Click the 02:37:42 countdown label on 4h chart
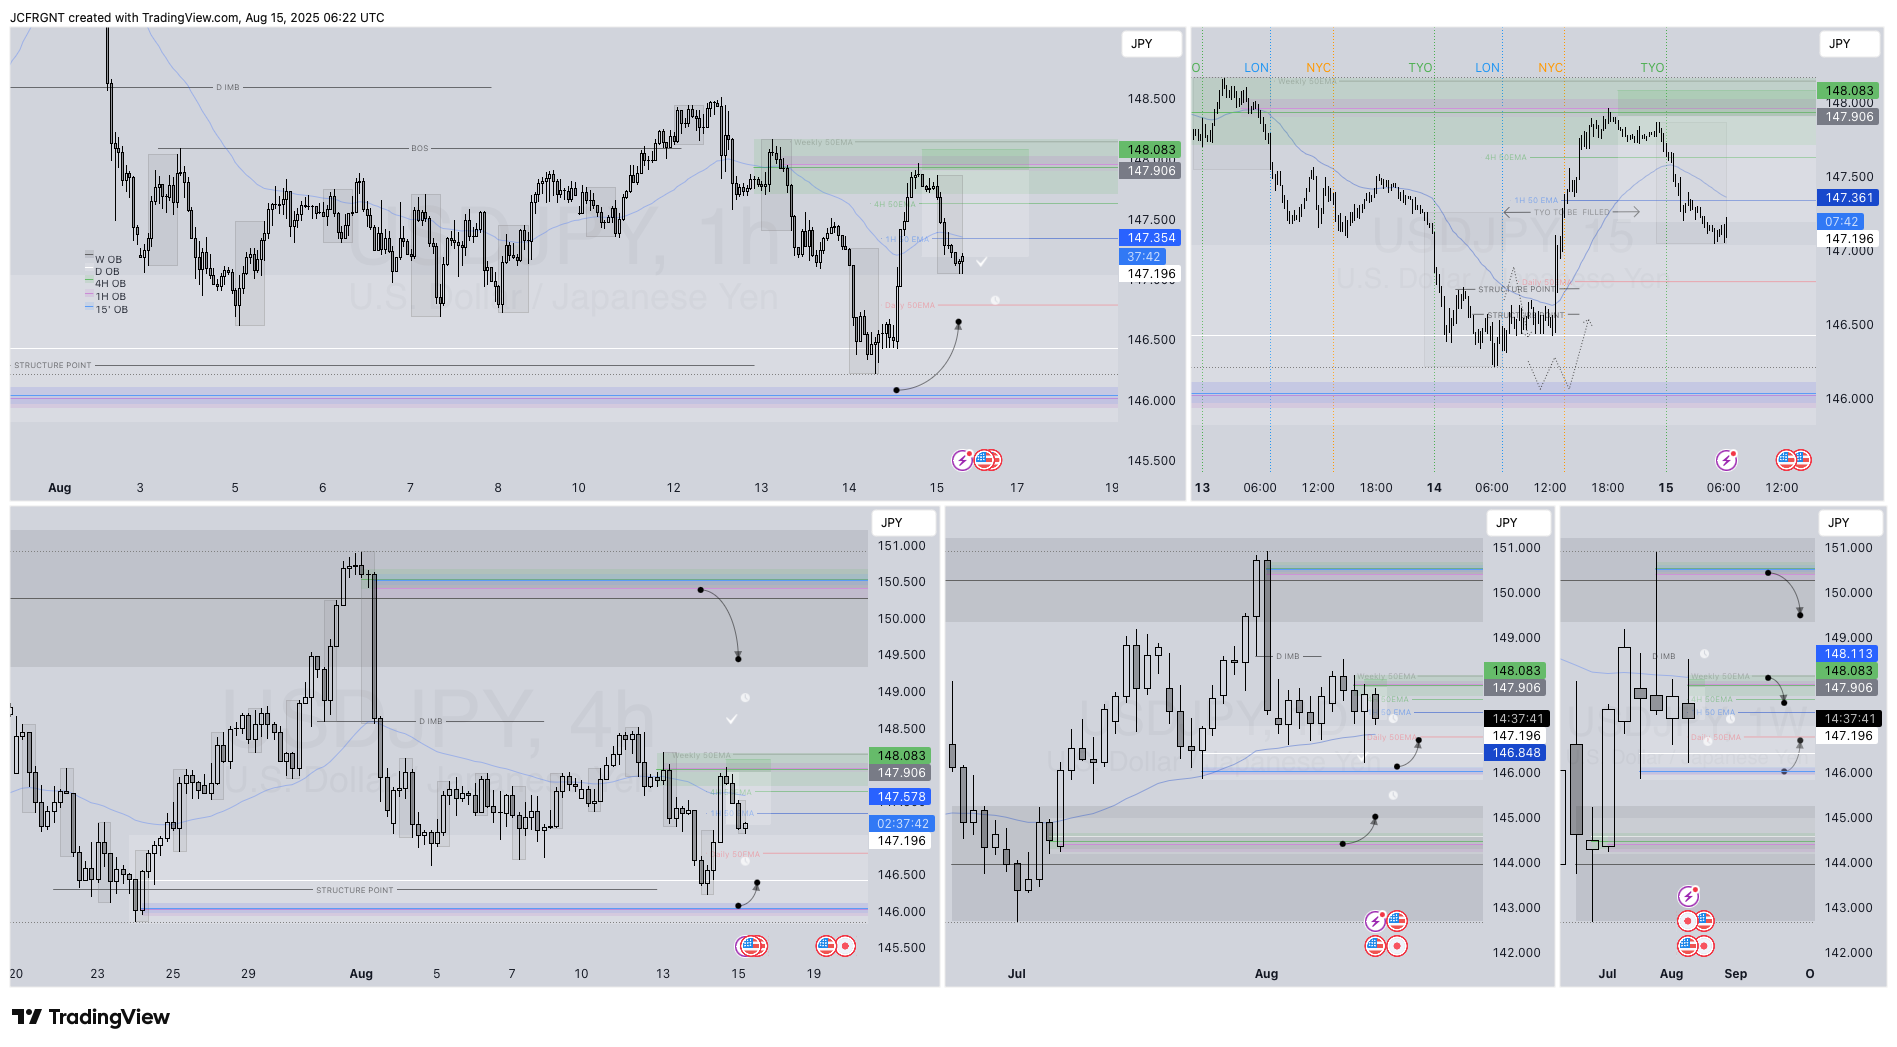The image size is (1897, 1047). point(902,824)
